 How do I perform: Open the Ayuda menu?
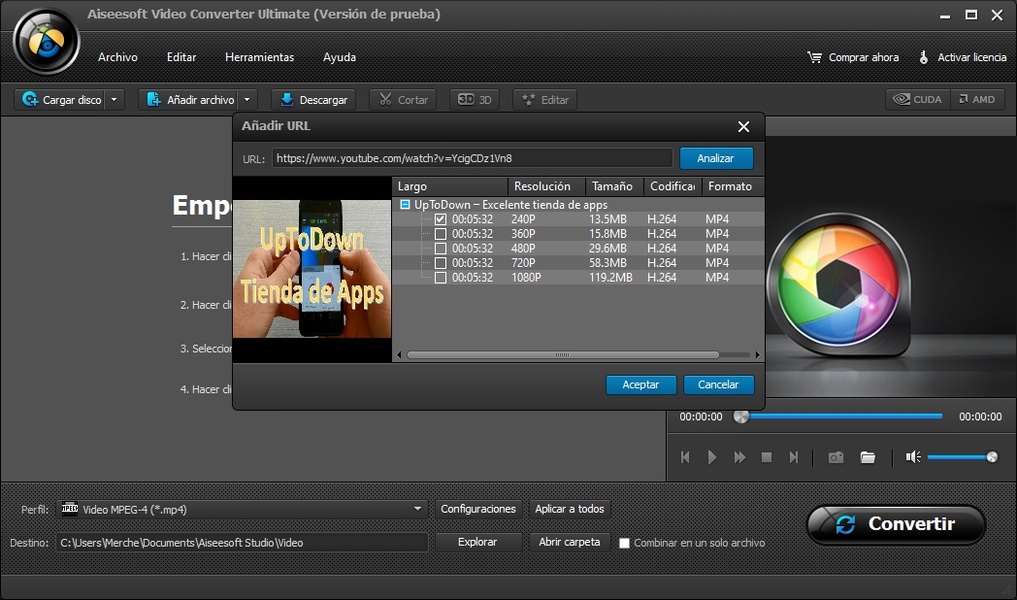pyautogui.click(x=339, y=57)
